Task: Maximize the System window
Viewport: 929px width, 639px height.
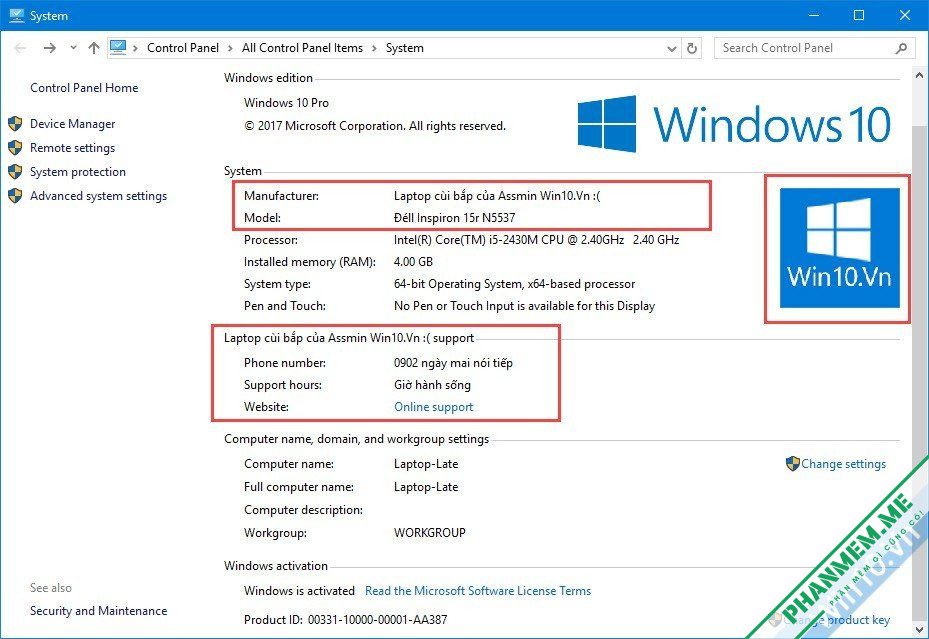Action: (858, 15)
